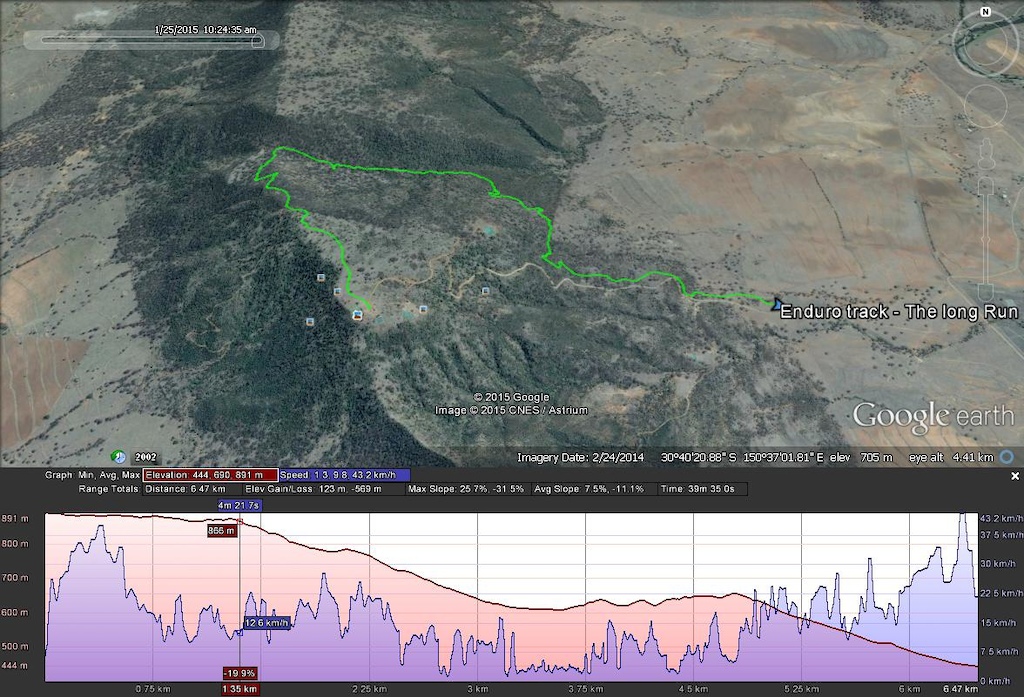The width and height of the screenshot is (1024, 697).
Task: Click the time slider handle at its right end
Action: [258, 41]
